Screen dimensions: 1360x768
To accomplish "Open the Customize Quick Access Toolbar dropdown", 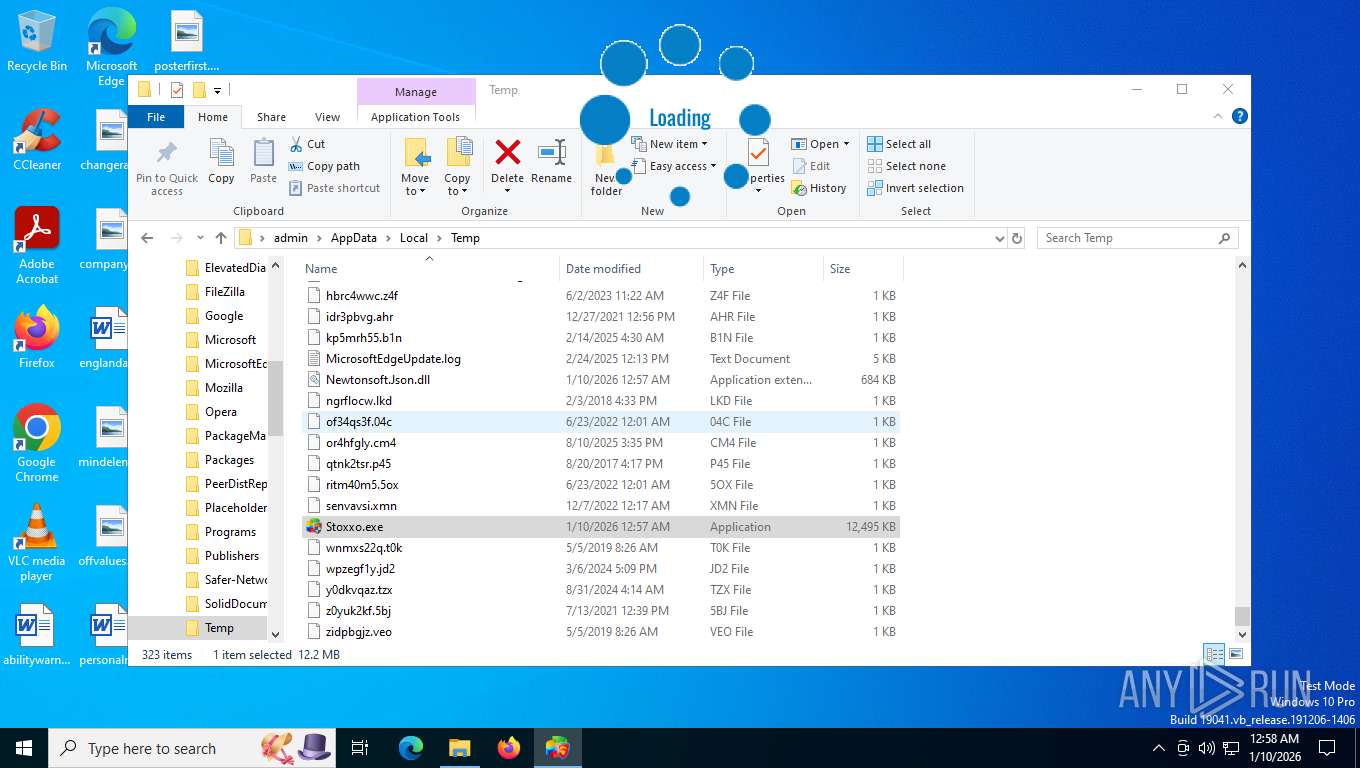I will click(x=217, y=90).
